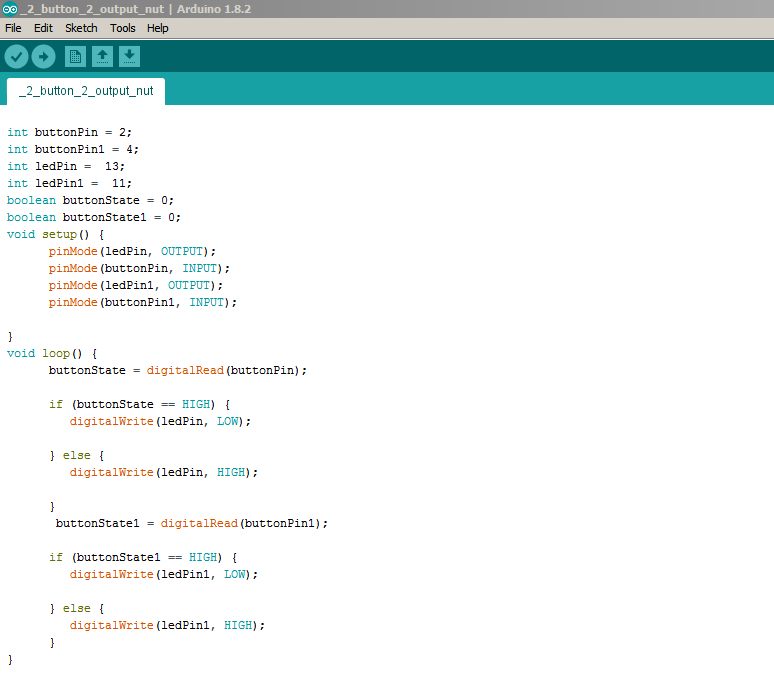Open the Sketch menu
774x674 pixels.
pyautogui.click(x=81, y=28)
